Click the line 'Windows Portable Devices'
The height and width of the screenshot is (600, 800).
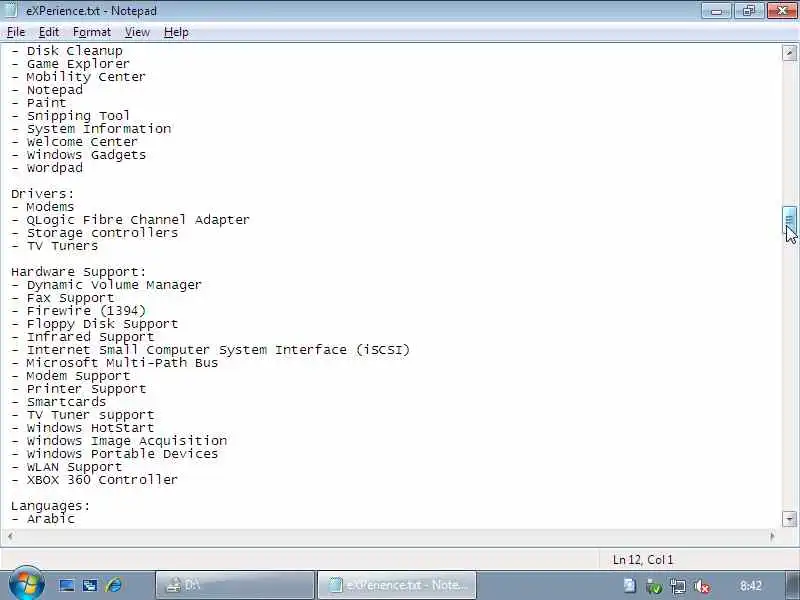(x=114, y=454)
